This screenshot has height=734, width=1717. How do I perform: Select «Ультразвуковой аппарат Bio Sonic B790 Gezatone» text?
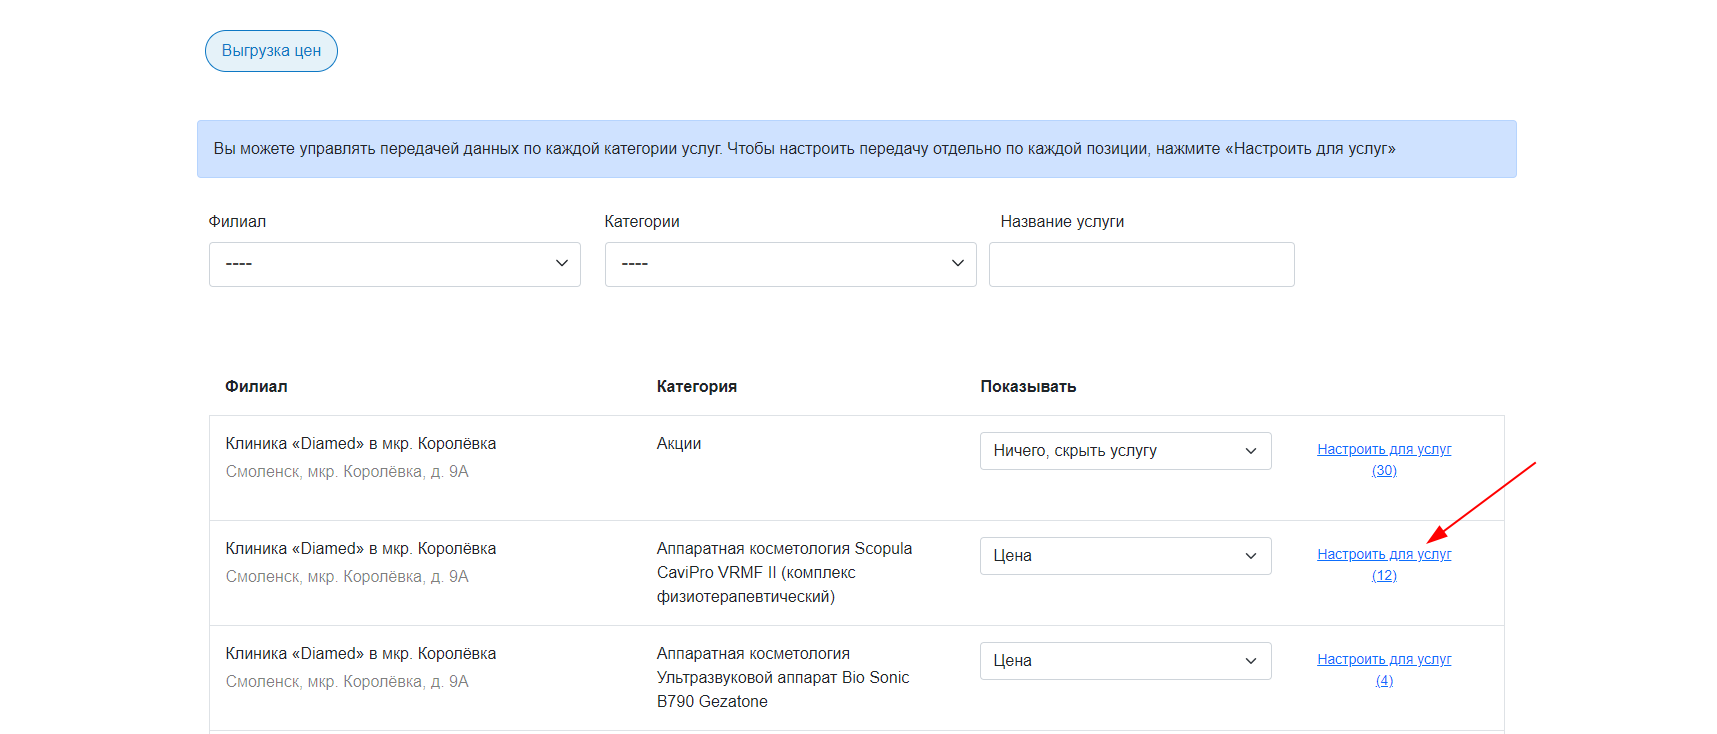click(x=783, y=690)
